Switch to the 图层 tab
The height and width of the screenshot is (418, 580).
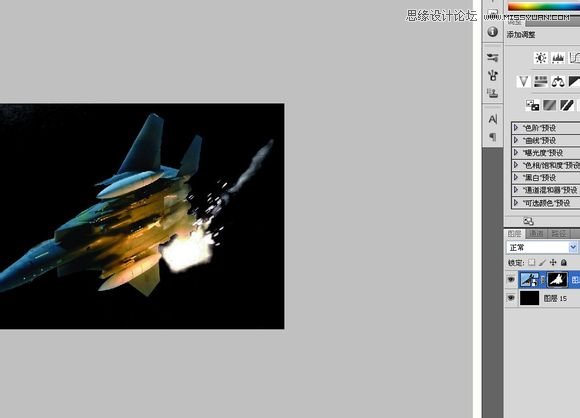515,234
